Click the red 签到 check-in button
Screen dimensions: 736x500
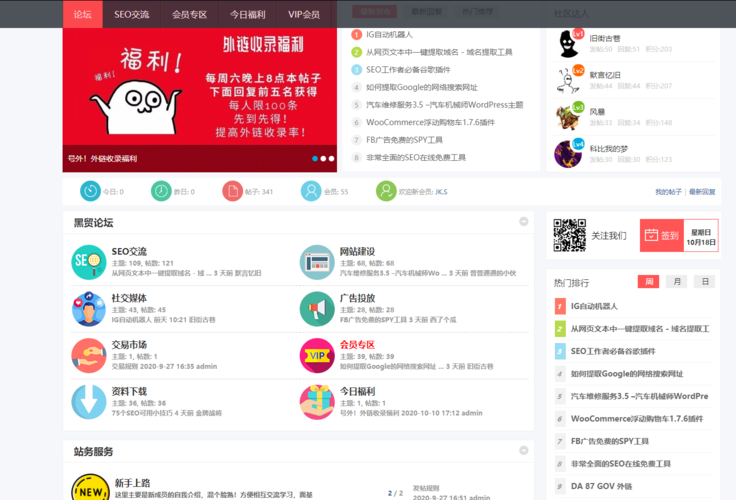pos(662,235)
